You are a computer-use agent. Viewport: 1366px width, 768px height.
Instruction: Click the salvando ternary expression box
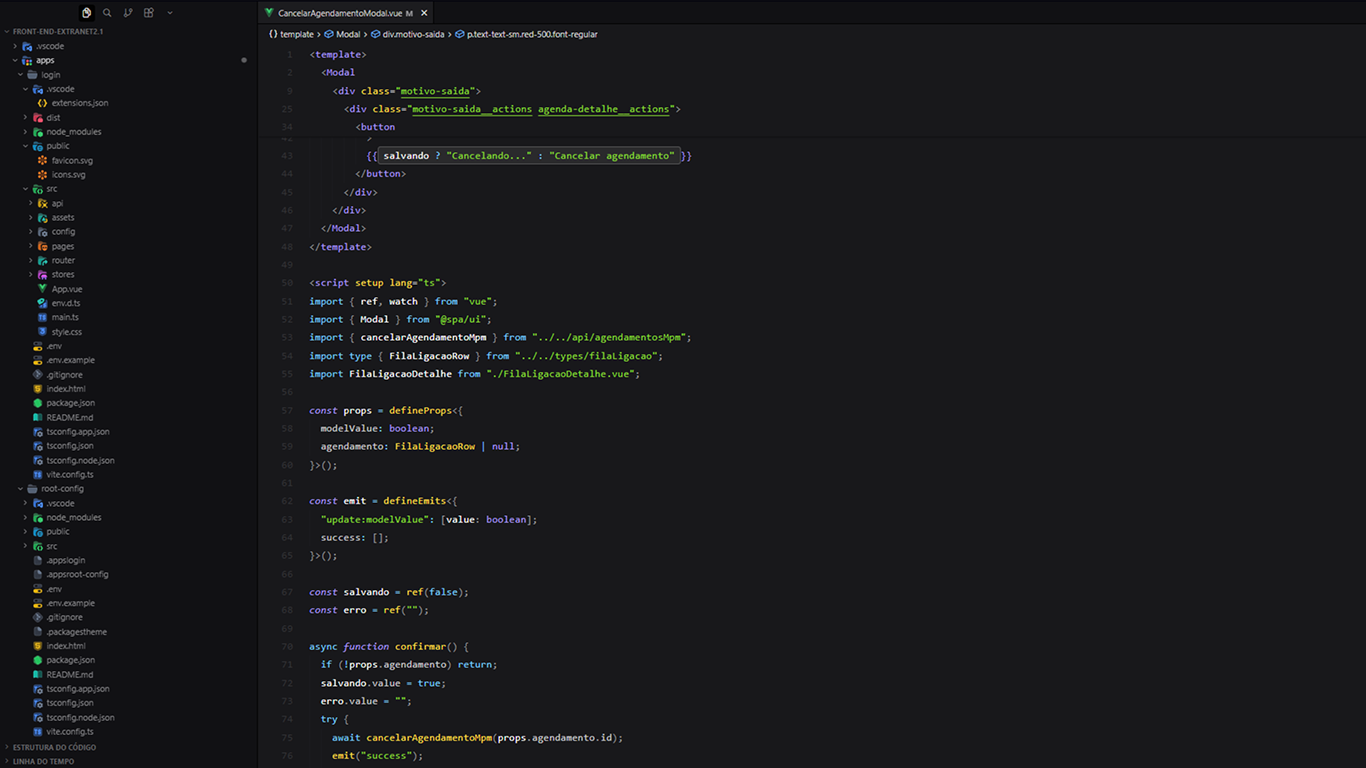click(x=529, y=156)
